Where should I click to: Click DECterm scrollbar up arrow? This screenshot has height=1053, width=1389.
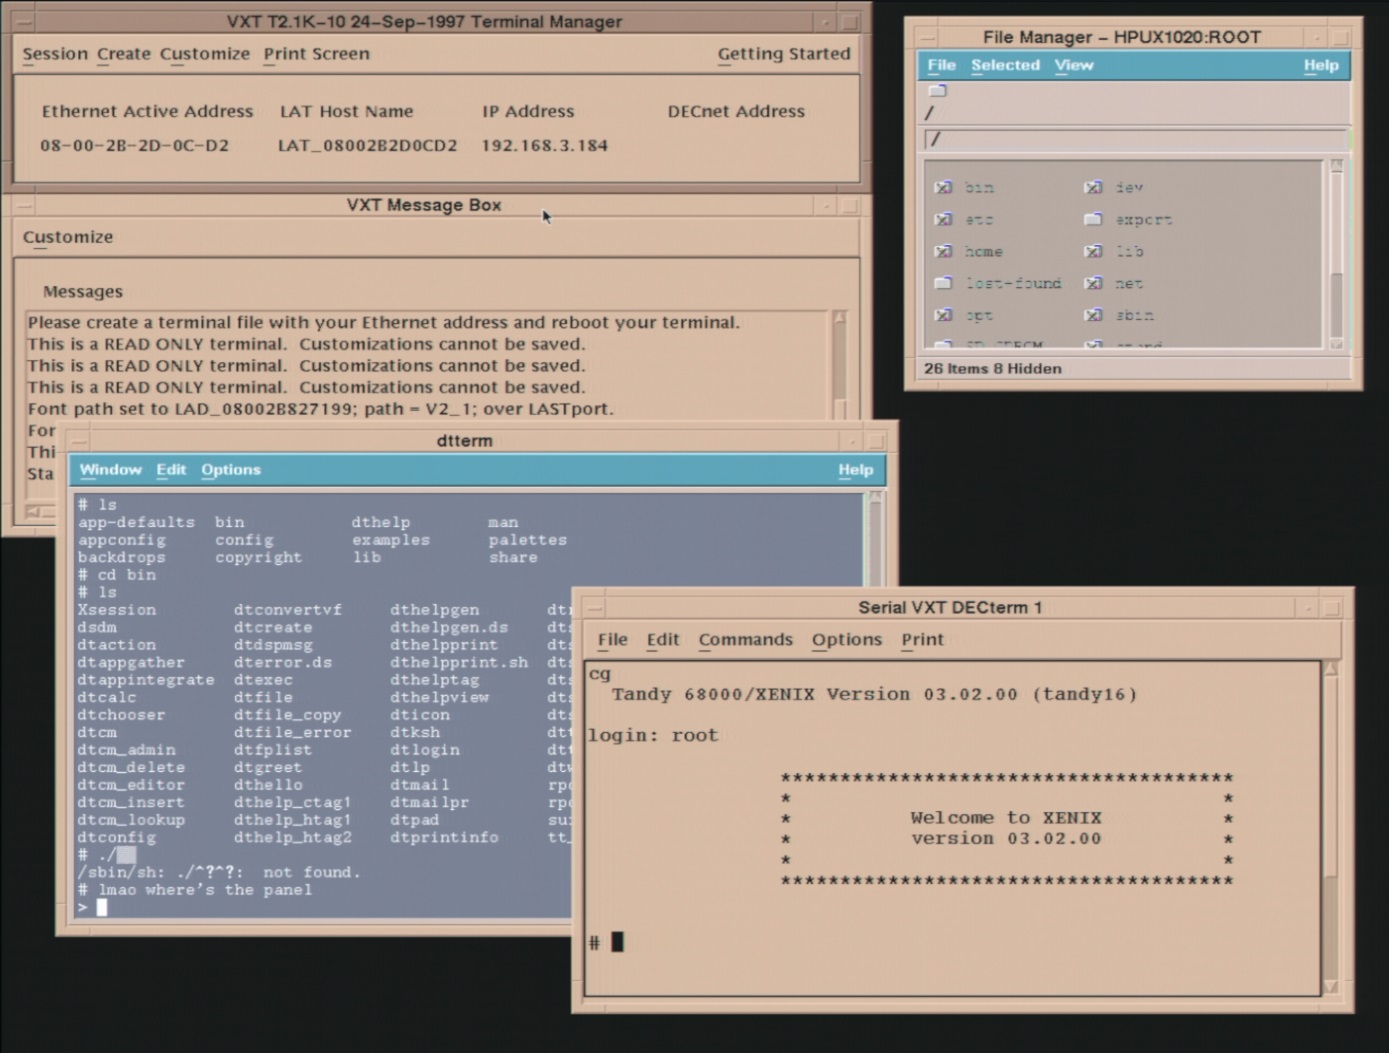(1331, 669)
